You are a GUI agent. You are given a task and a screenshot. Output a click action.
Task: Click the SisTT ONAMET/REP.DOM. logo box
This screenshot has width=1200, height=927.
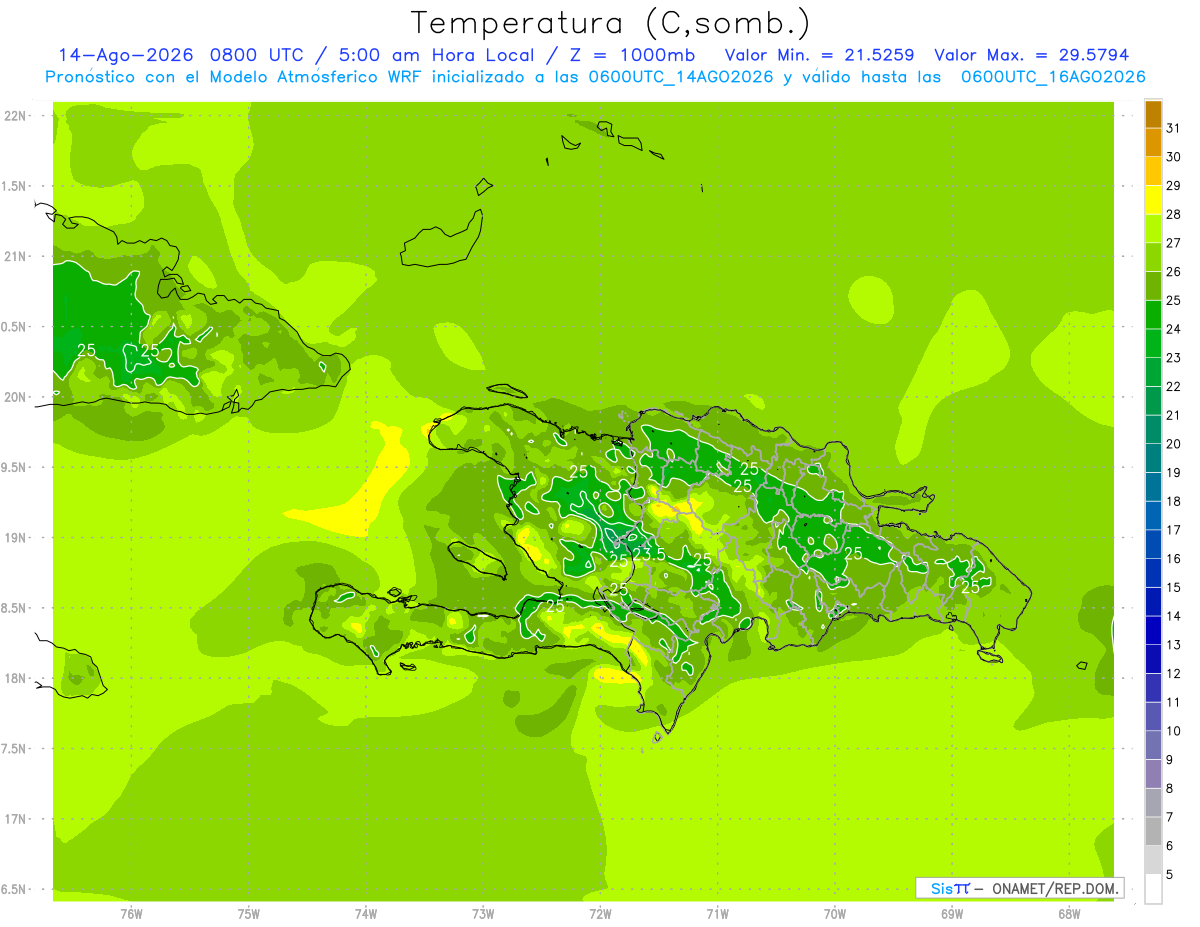pos(1019,888)
